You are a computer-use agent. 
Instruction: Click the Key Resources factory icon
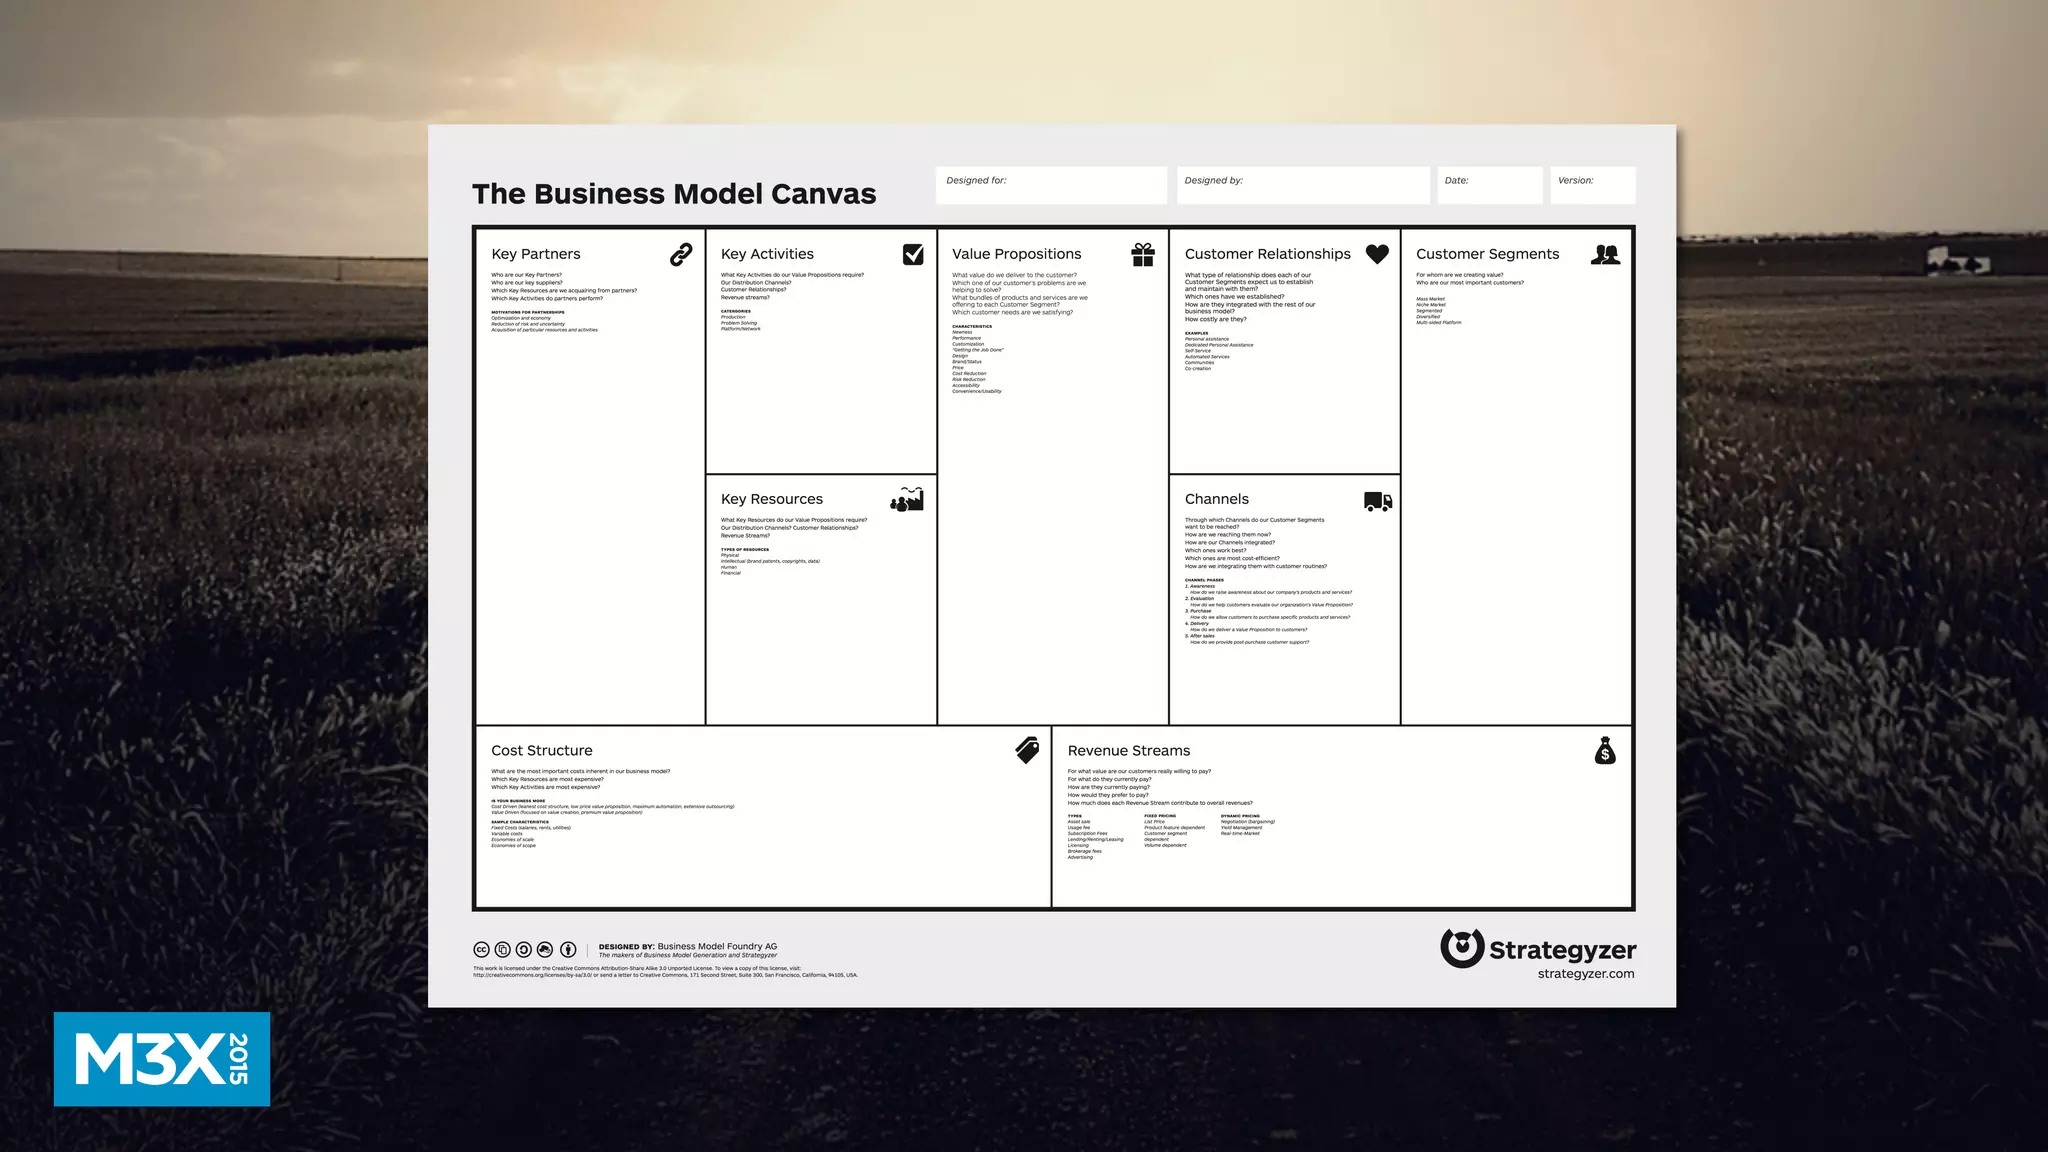[x=907, y=499]
